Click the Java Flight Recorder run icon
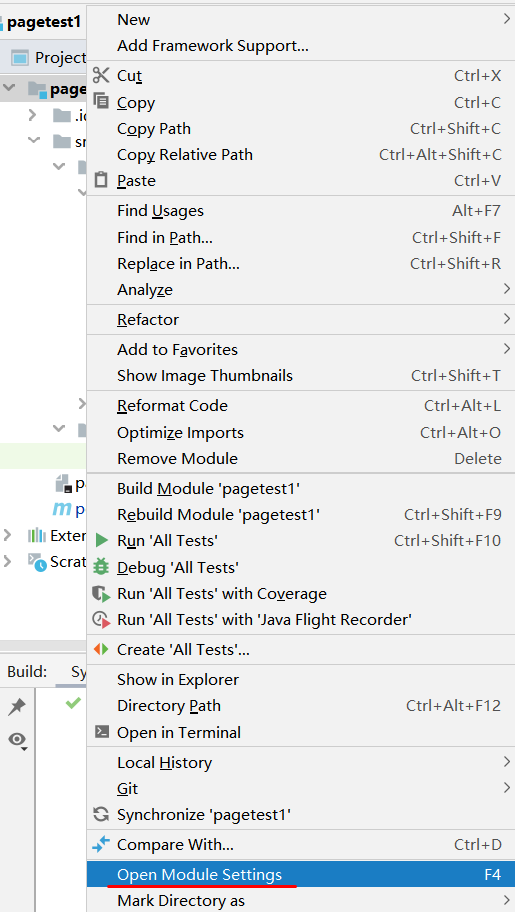This screenshot has height=912, width=515. coord(101,620)
